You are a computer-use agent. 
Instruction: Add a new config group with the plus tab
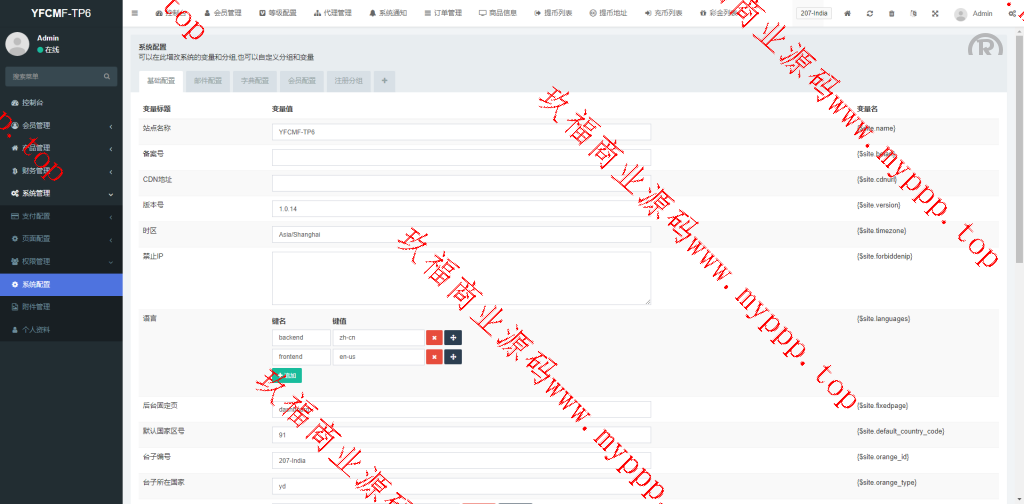[x=384, y=81]
